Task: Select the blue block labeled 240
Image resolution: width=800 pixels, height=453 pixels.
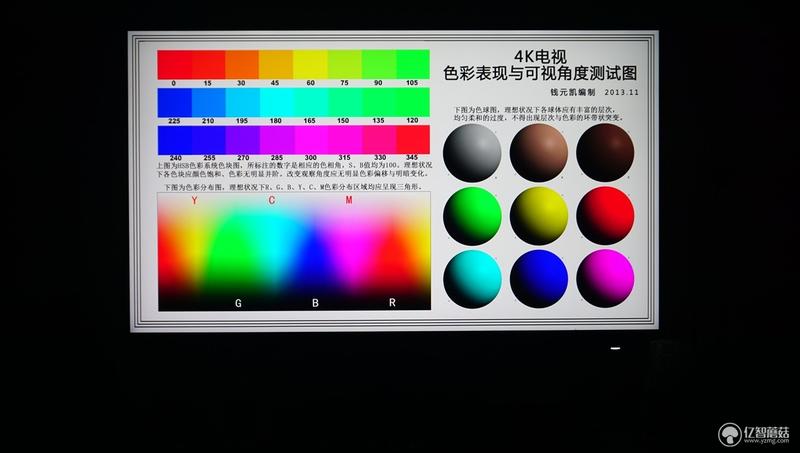Action: pos(174,140)
